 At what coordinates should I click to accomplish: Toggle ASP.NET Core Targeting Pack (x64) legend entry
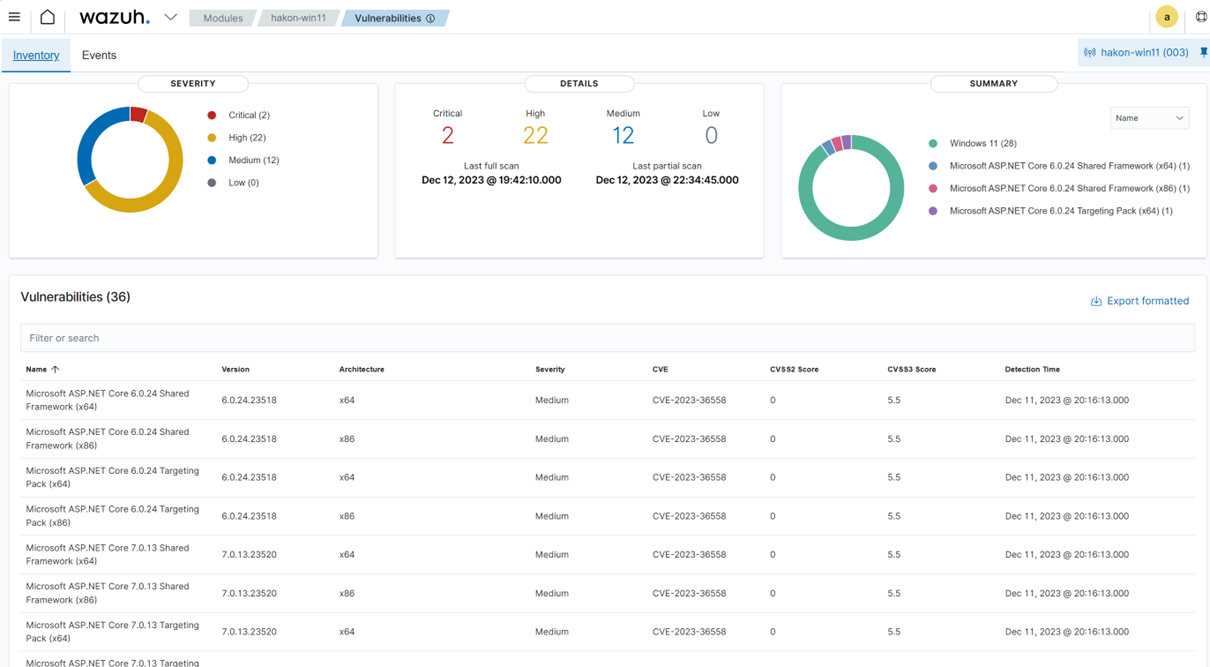(x=1050, y=211)
